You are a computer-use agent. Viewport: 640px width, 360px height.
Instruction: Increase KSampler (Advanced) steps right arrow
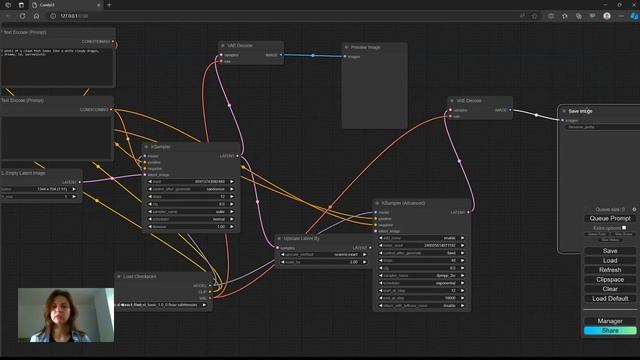(462, 260)
